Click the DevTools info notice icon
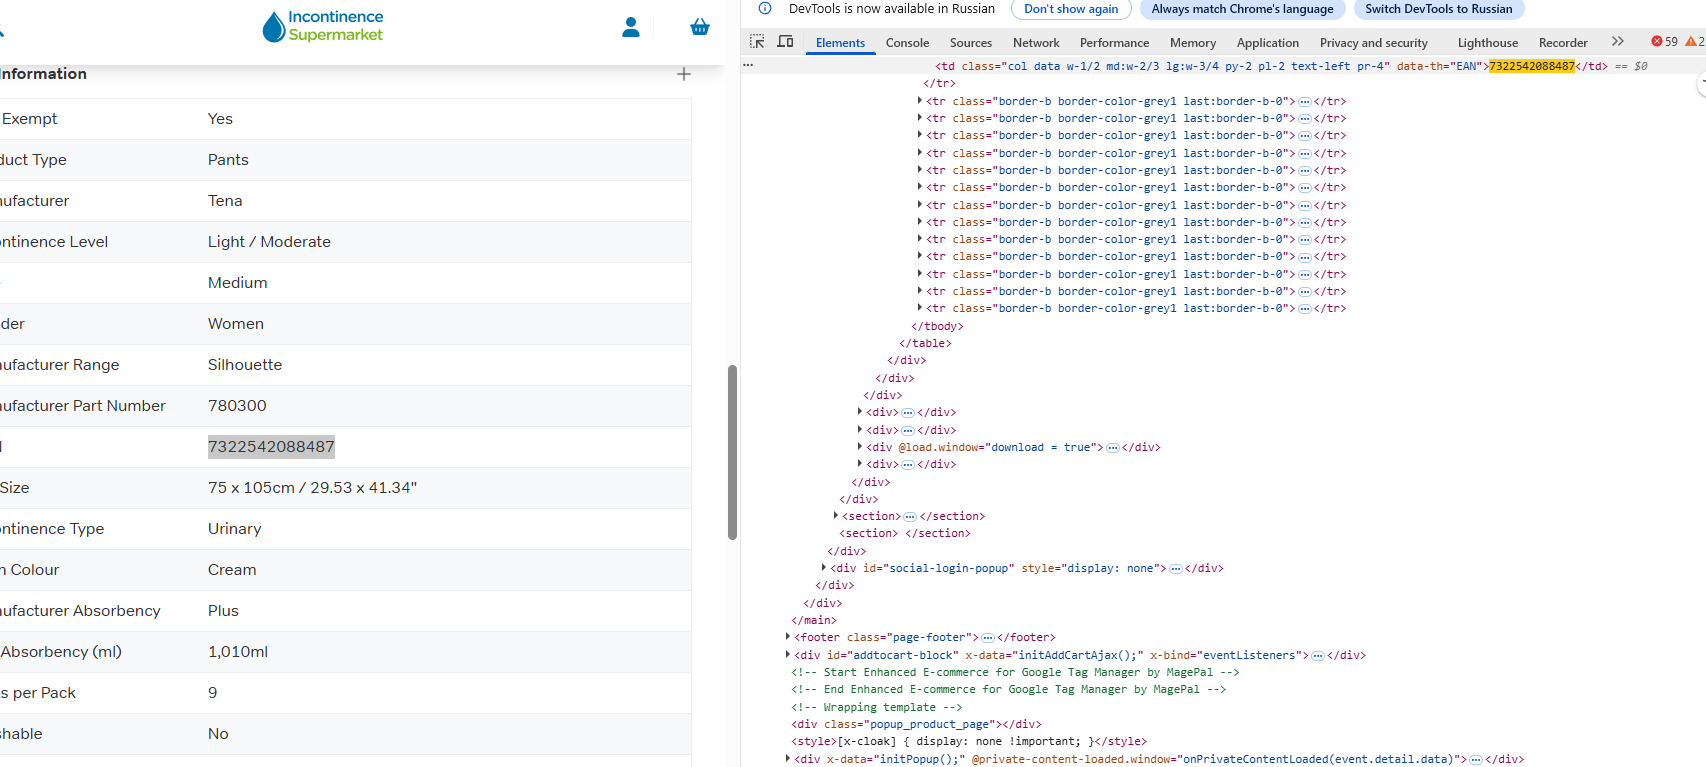 tap(765, 9)
